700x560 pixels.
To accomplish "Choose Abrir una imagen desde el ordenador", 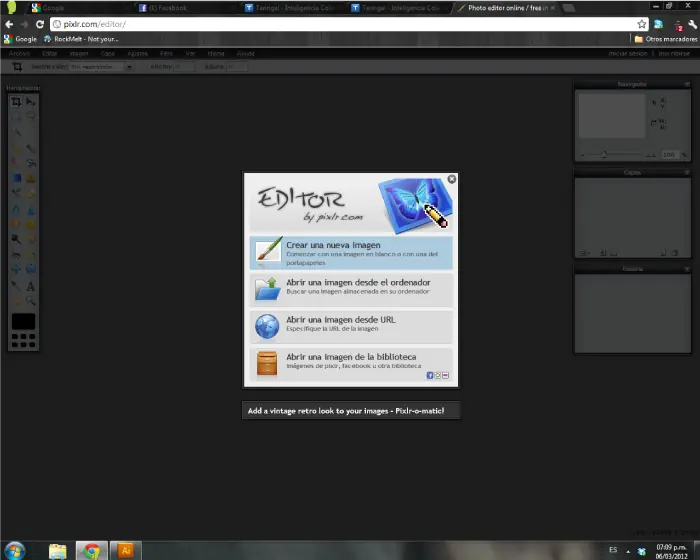I will tap(351, 289).
